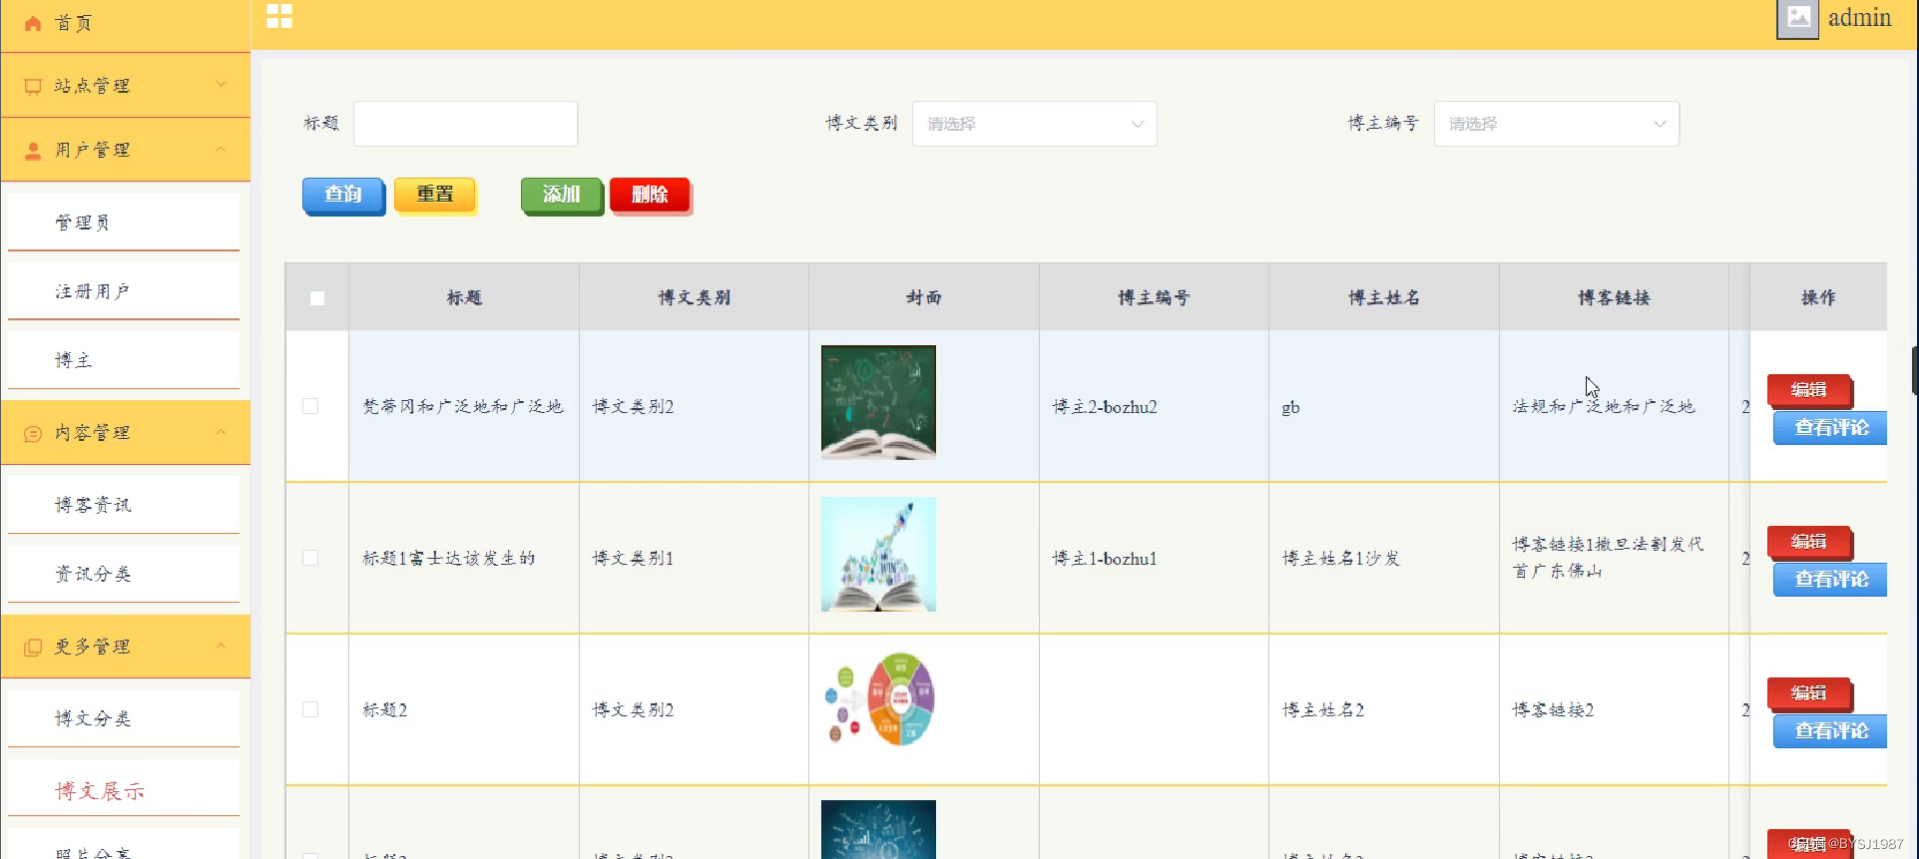Click 编辑 for row 标题1富士达该发生的

point(1809,542)
